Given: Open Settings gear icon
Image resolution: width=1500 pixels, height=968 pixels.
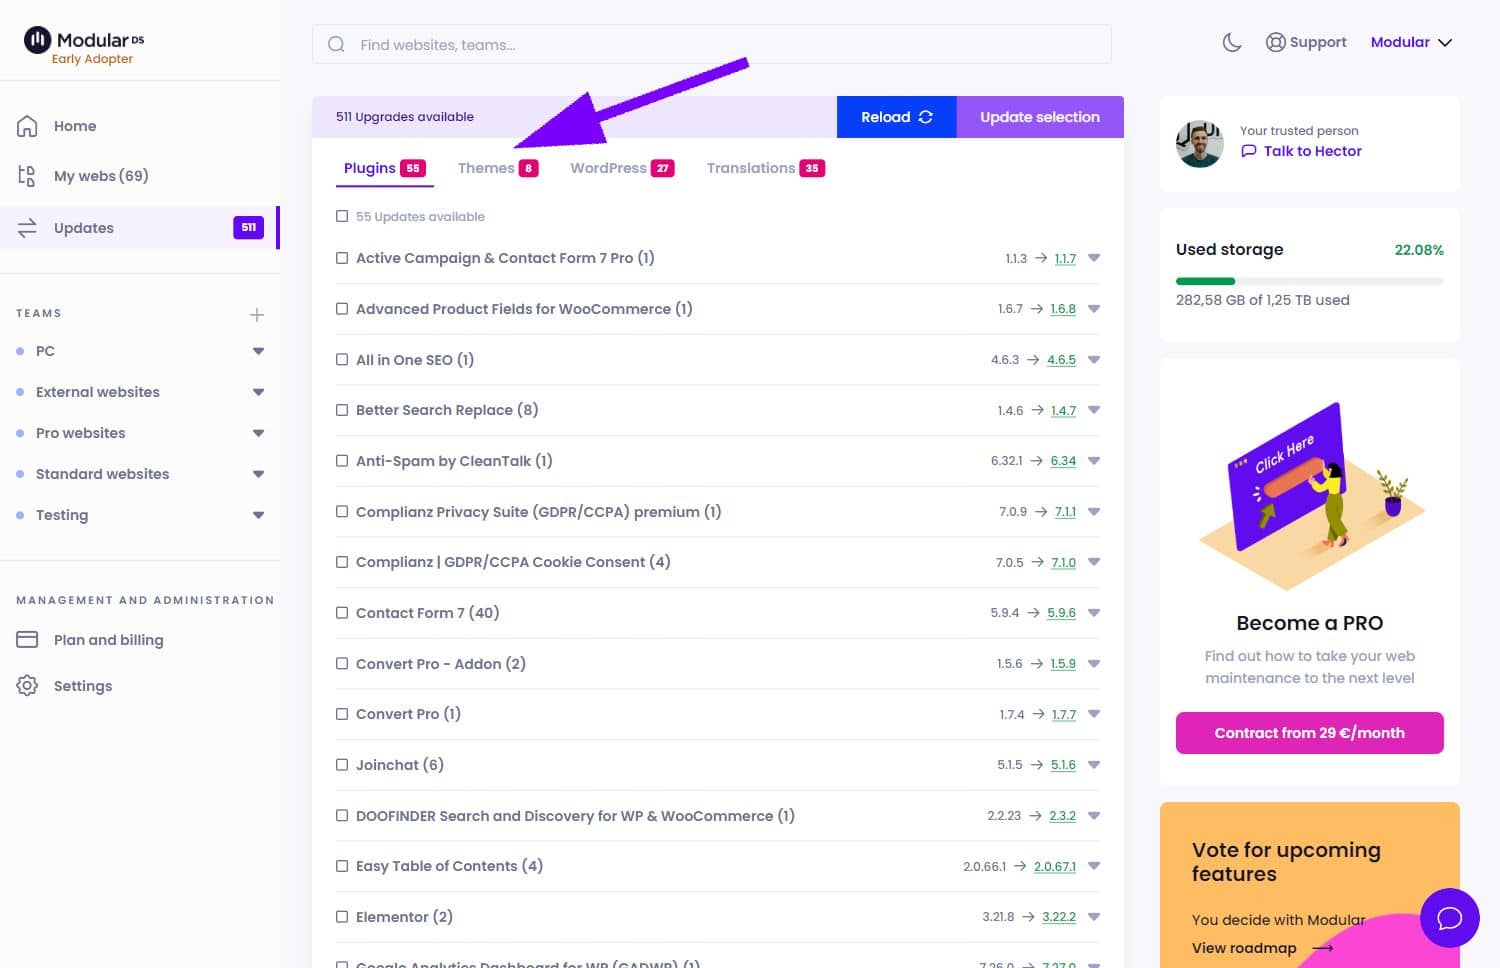Looking at the screenshot, I should [x=27, y=686].
